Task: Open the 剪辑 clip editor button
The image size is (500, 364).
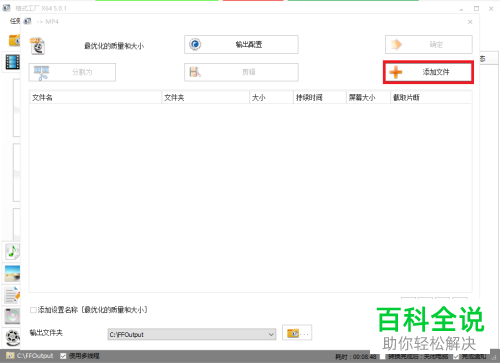Action: [x=241, y=72]
